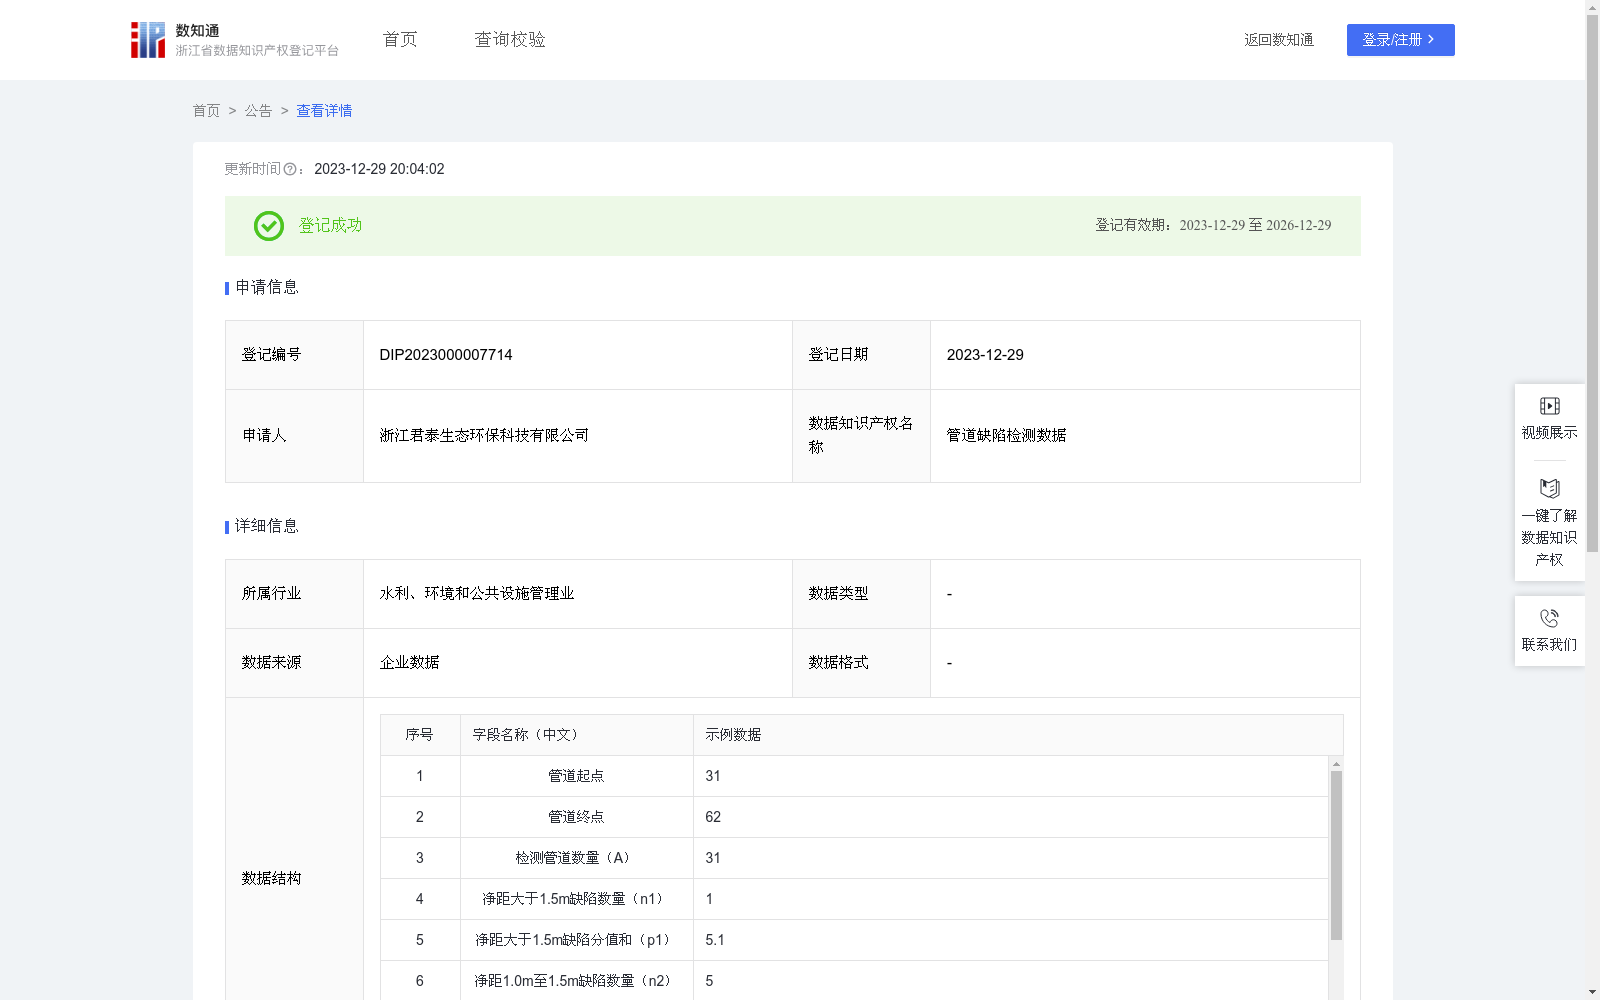The image size is (1600, 1000).
Task: Click the page scrollbar up arrow
Action: [x=1592, y=7]
